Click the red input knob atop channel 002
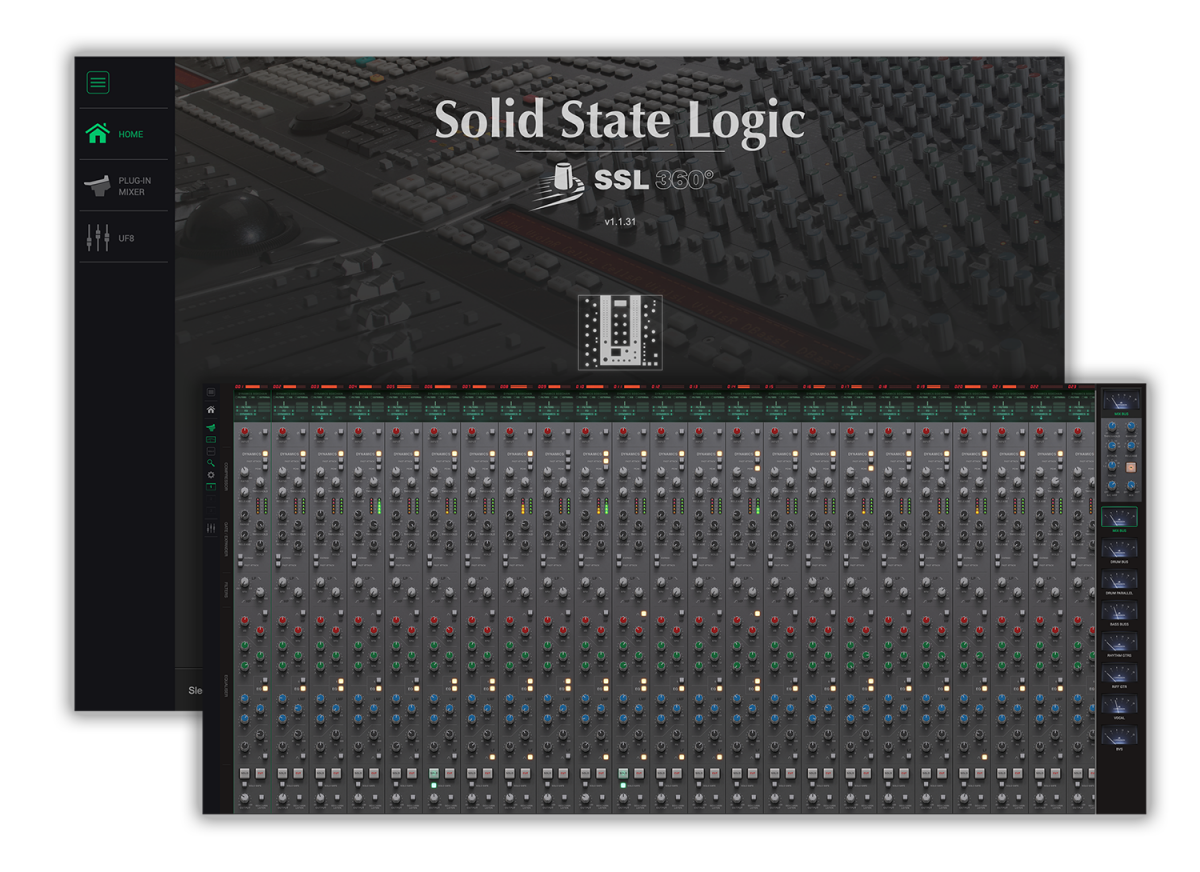 [282, 431]
